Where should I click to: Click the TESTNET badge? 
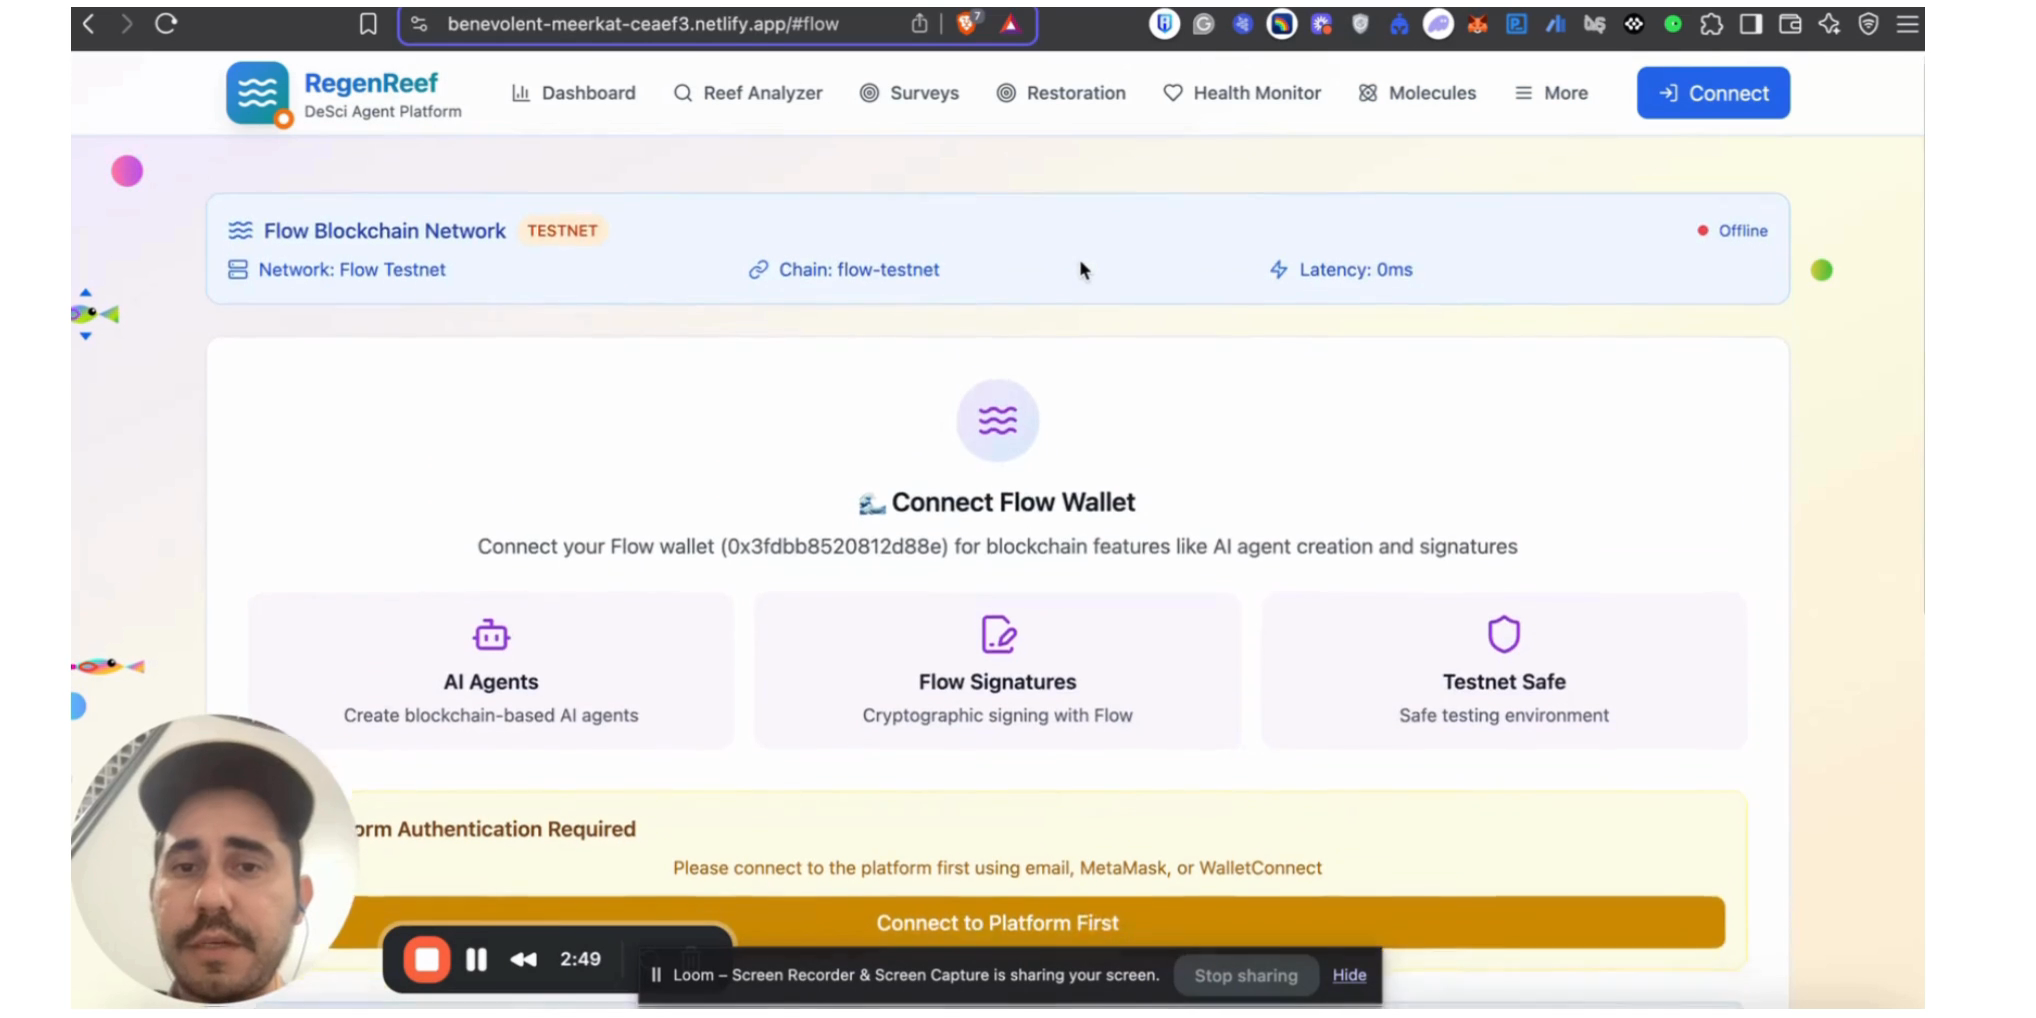tap(562, 231)
